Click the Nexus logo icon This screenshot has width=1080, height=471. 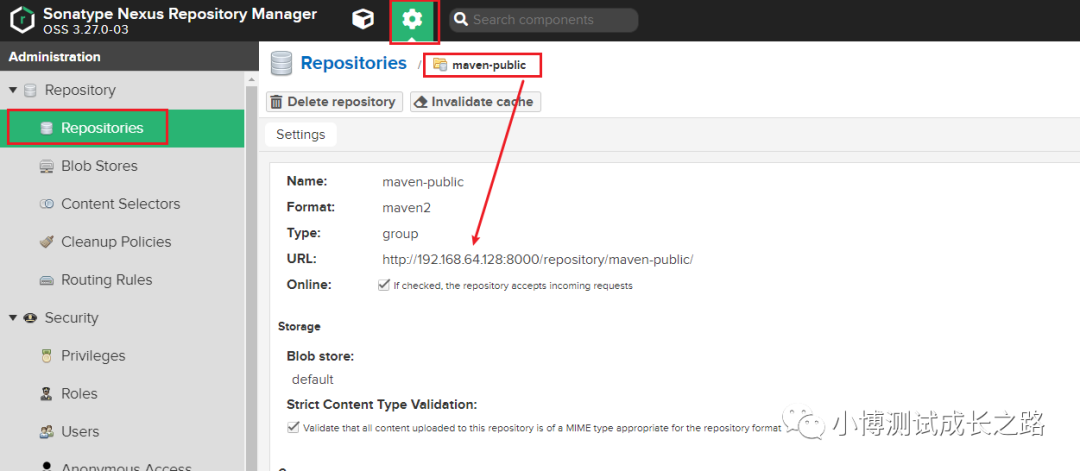(x=22, y=20)
